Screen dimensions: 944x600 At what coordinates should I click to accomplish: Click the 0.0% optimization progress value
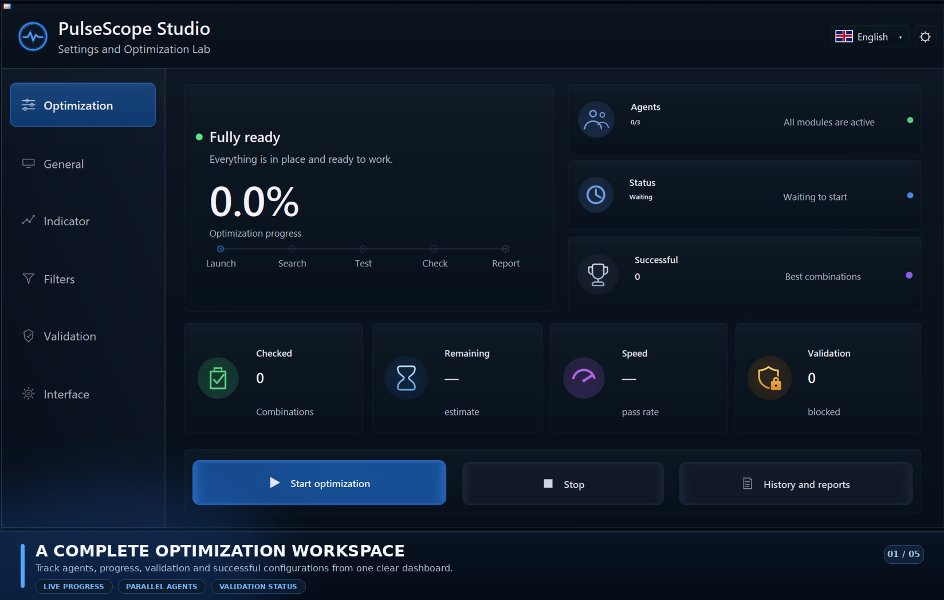(254, 202)
